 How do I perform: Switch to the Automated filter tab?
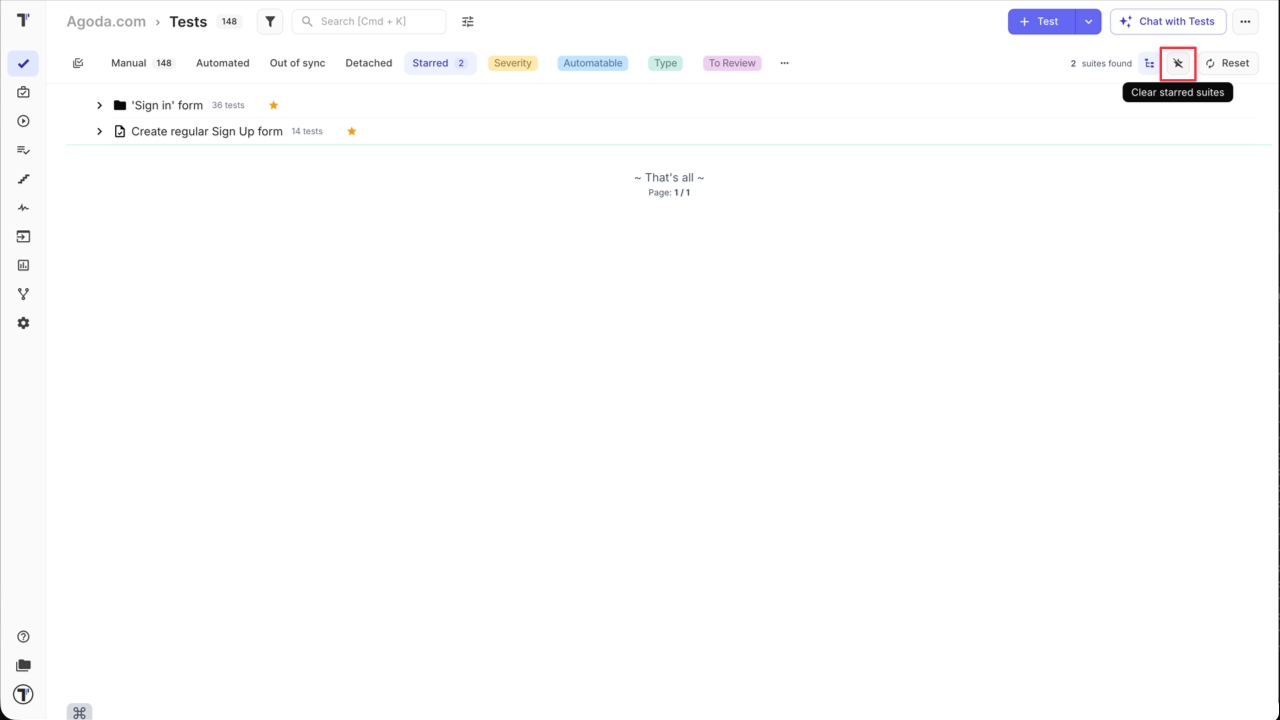[222, 62]
